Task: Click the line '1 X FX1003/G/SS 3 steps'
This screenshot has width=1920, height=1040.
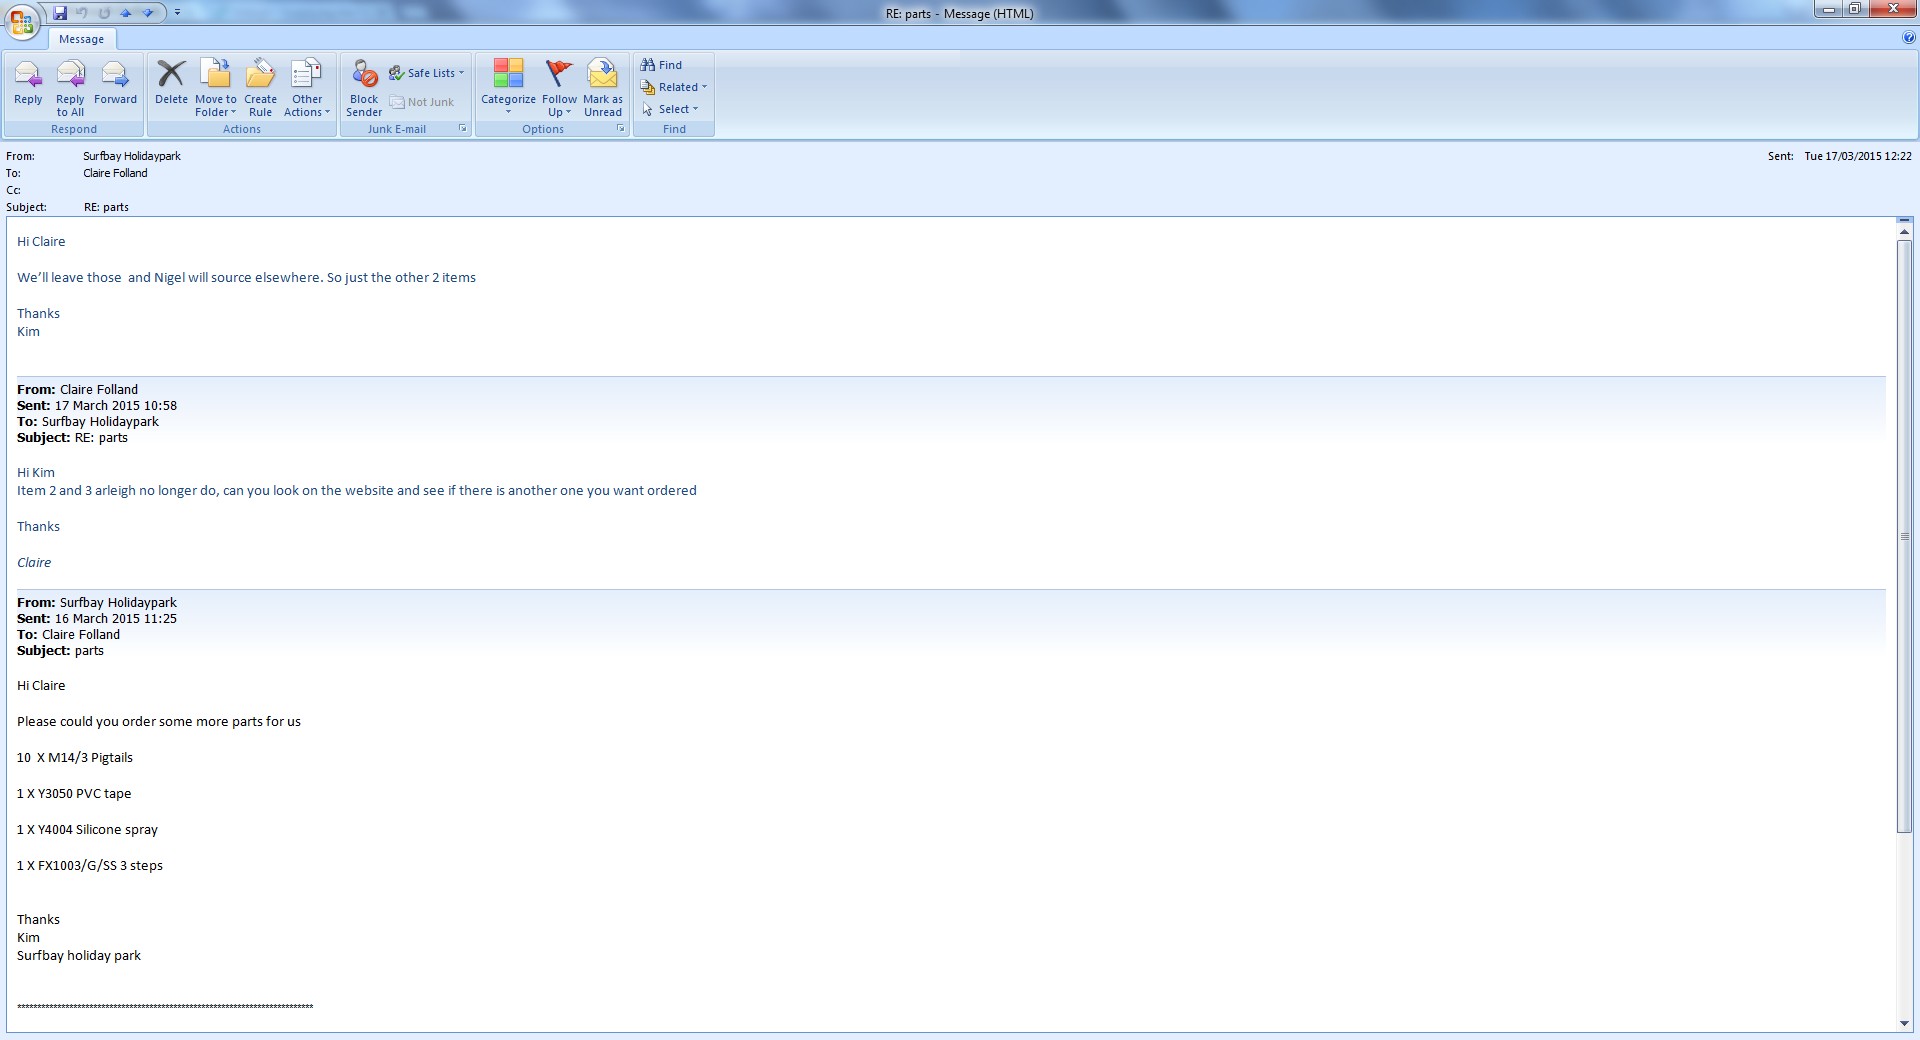Action: [x=90, y=865]
